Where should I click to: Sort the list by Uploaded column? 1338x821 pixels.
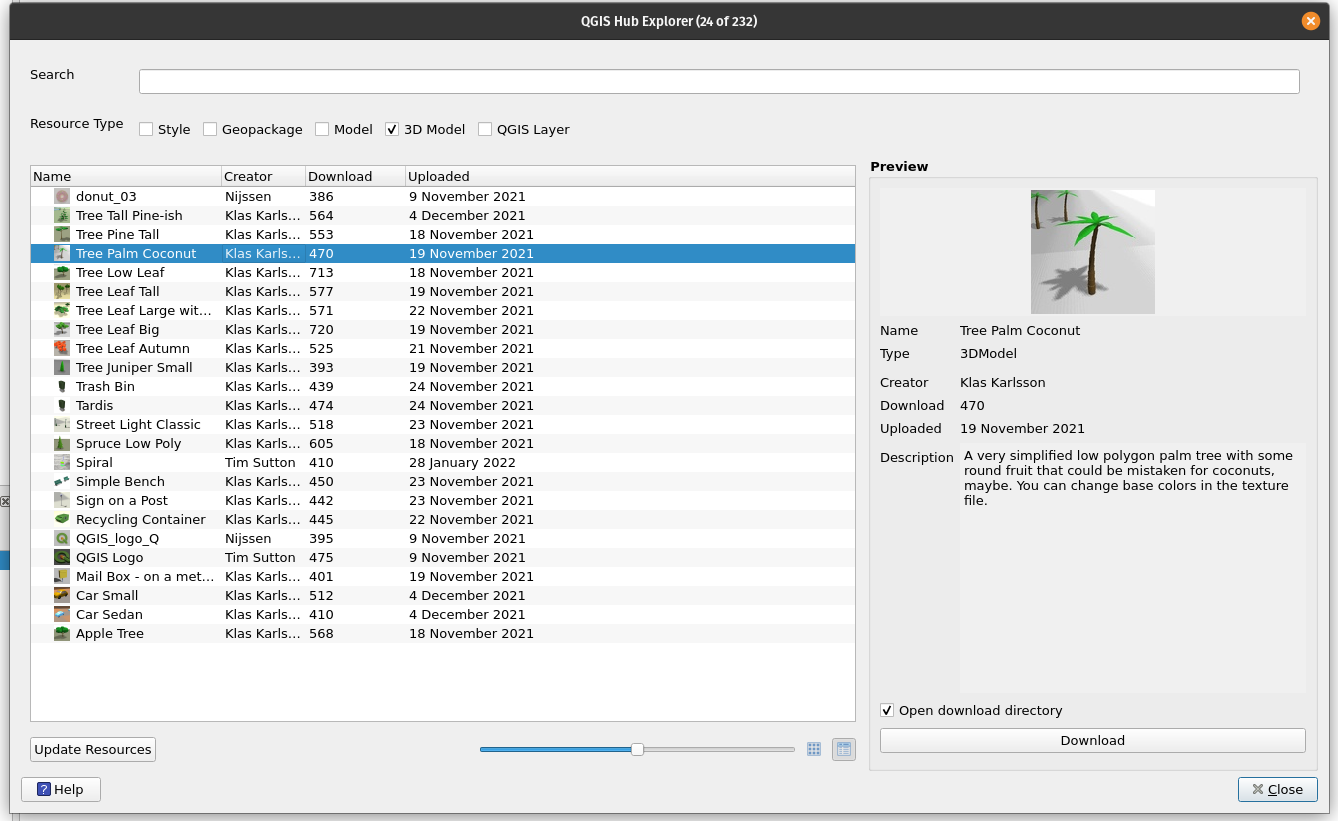click(x=630, y=176)
